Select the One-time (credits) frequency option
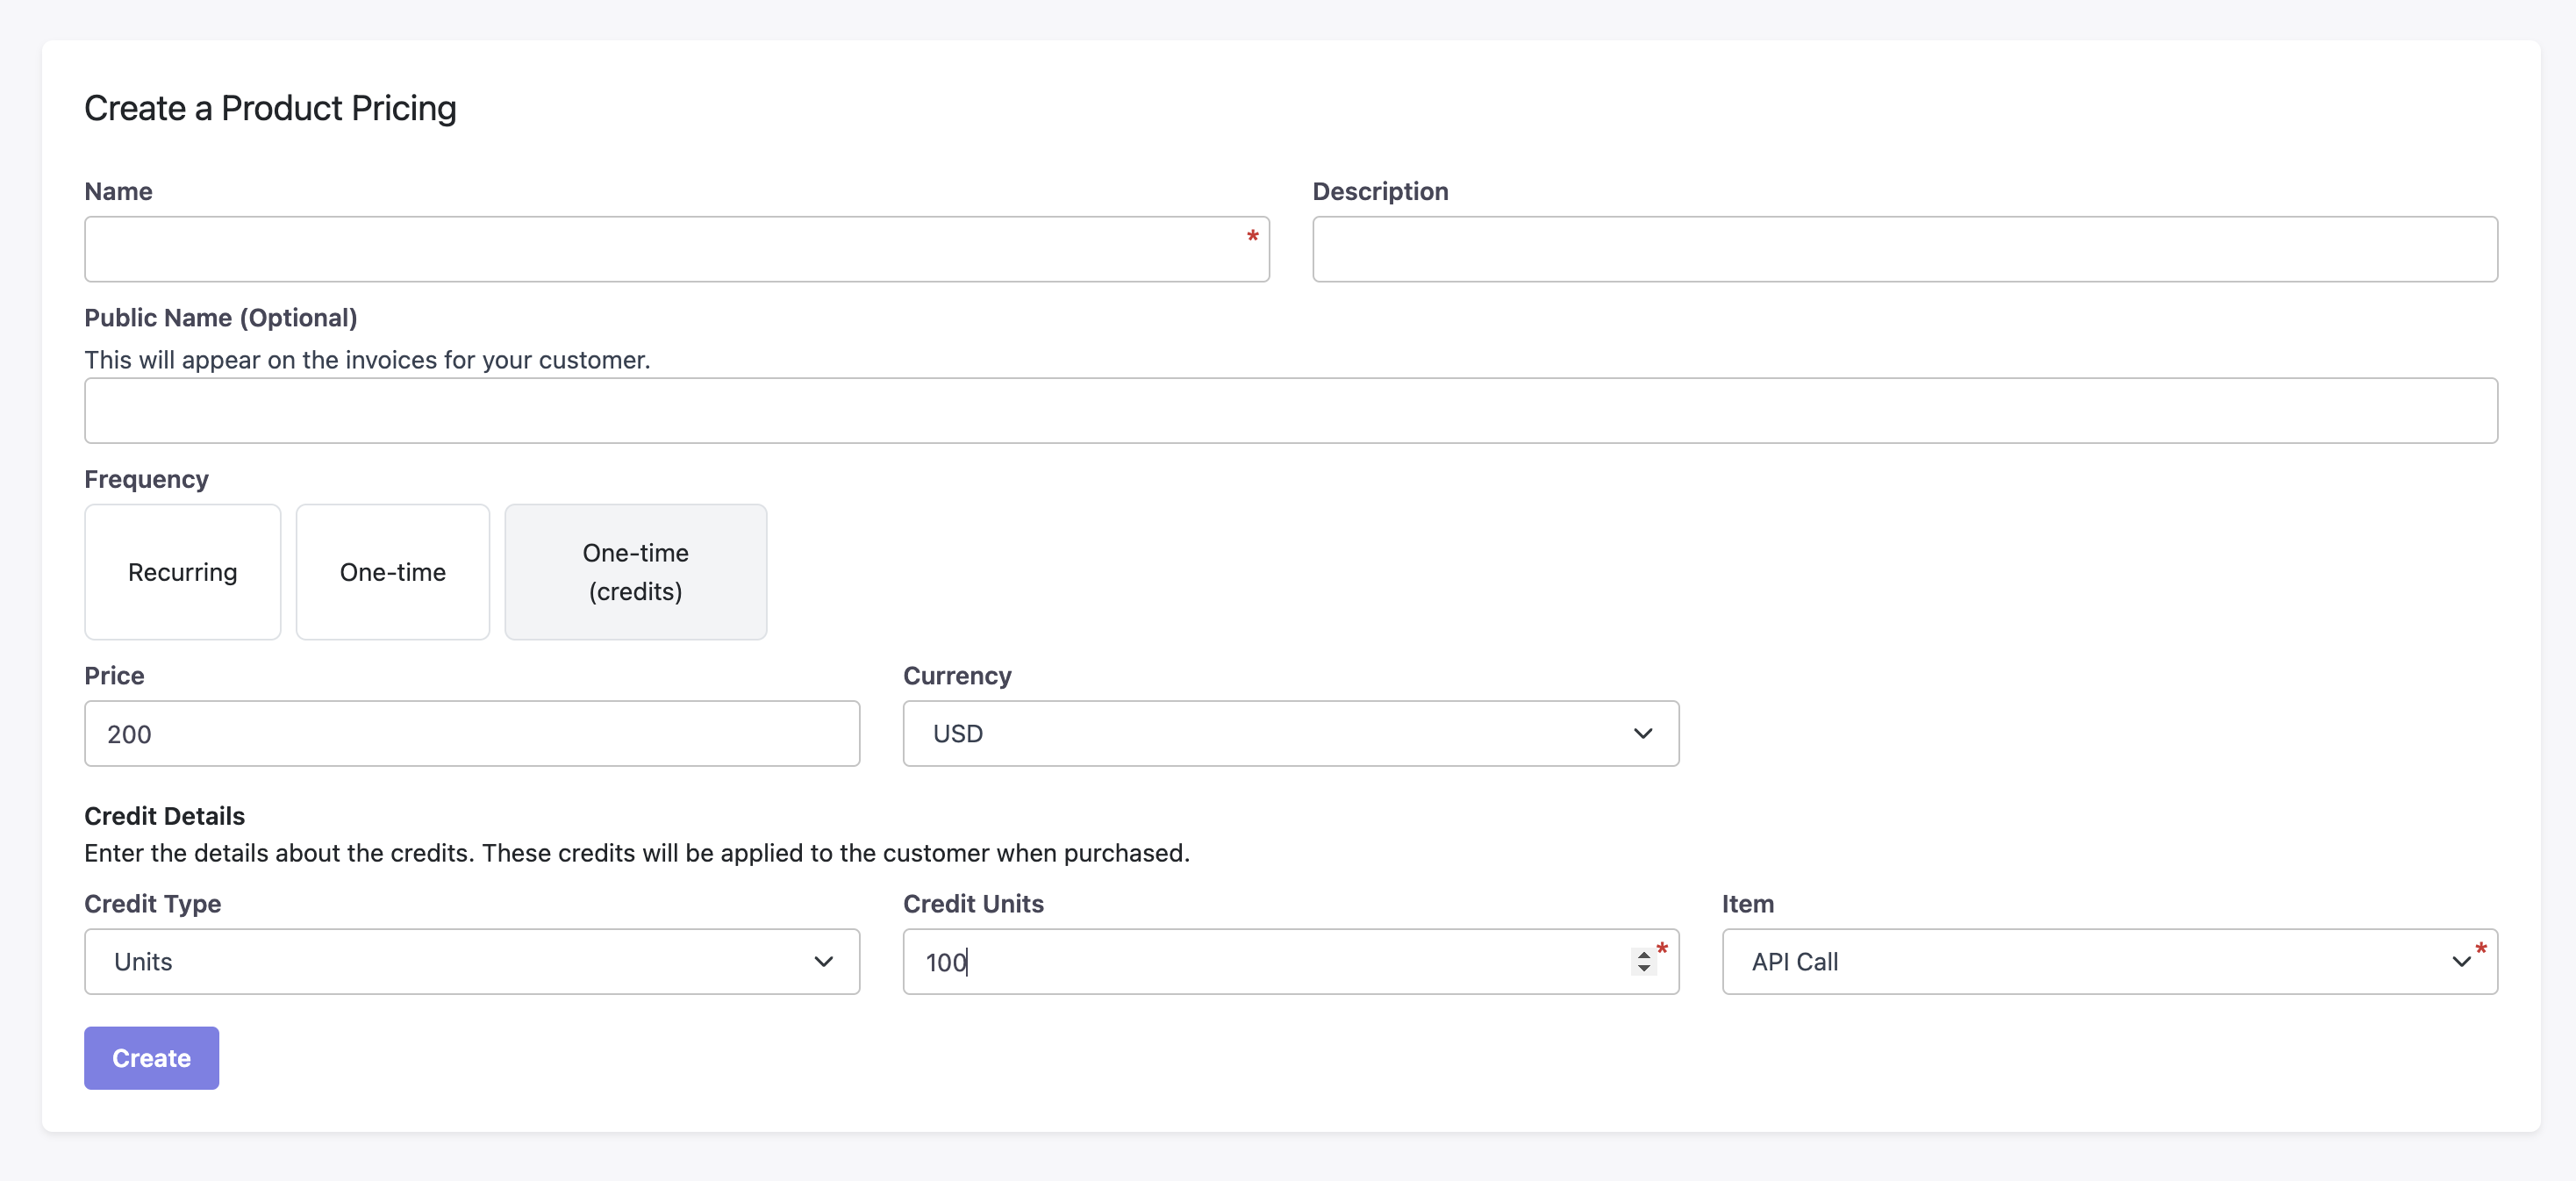 (x=635, y=571)
